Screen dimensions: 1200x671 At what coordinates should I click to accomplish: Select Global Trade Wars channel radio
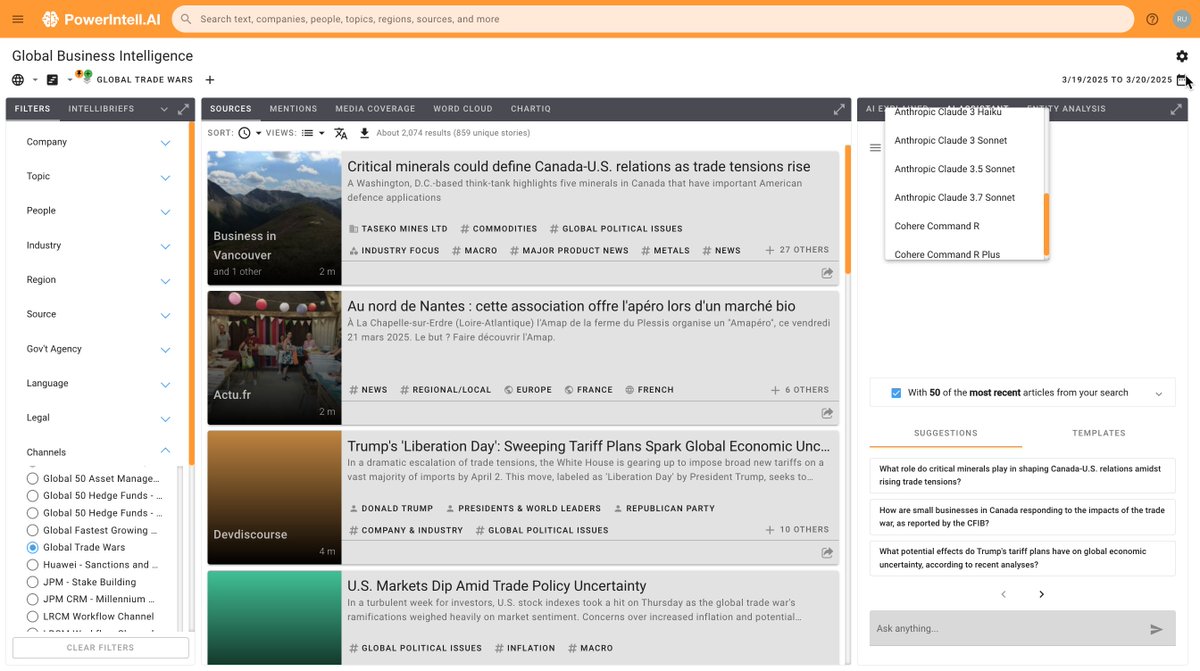tap(33, 548)
